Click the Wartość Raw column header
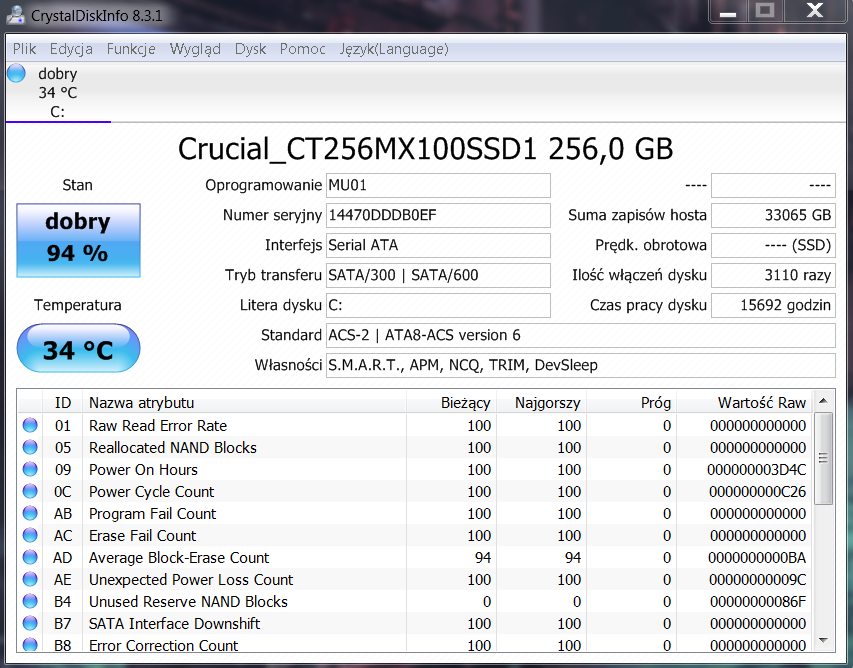The height and width of the screenshot is (668, 853). click(x=744, y=403)
